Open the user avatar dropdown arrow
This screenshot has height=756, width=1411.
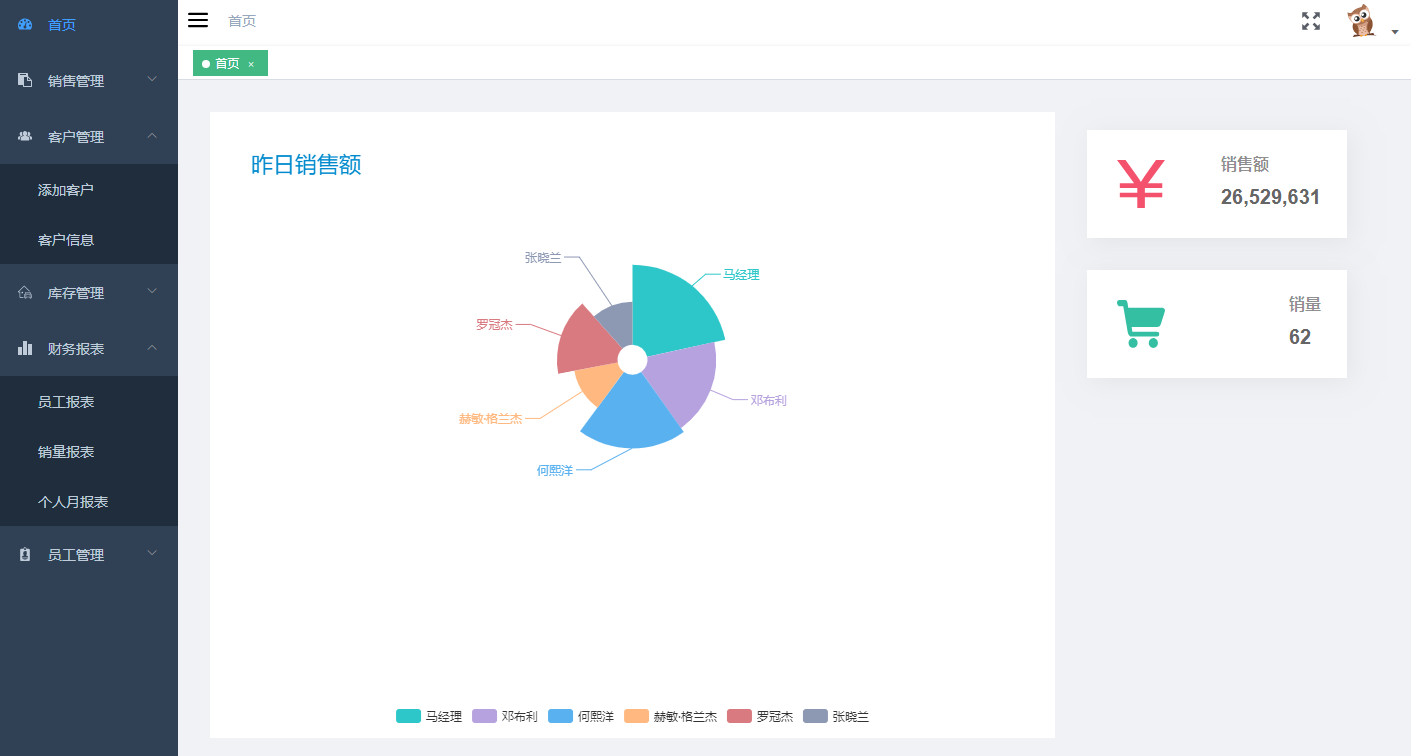1395,31
